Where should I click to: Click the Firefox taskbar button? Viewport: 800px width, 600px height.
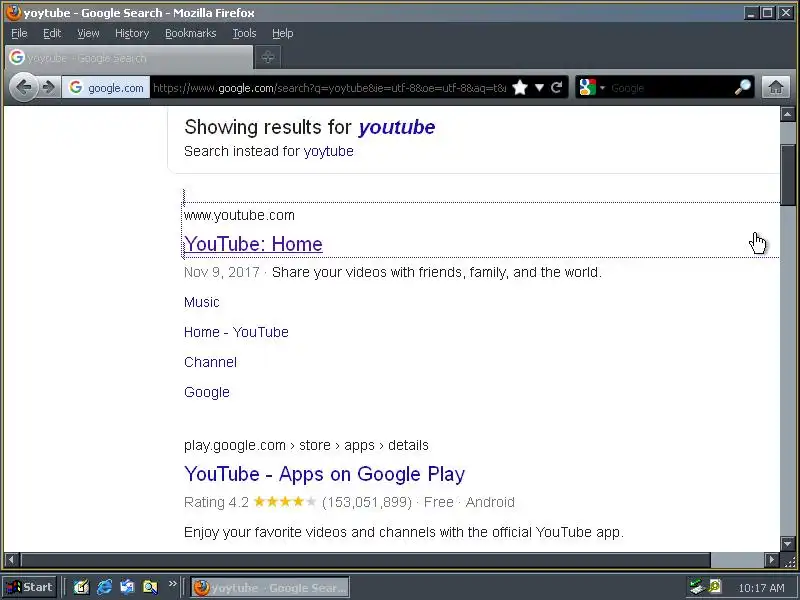pos(270,588)
